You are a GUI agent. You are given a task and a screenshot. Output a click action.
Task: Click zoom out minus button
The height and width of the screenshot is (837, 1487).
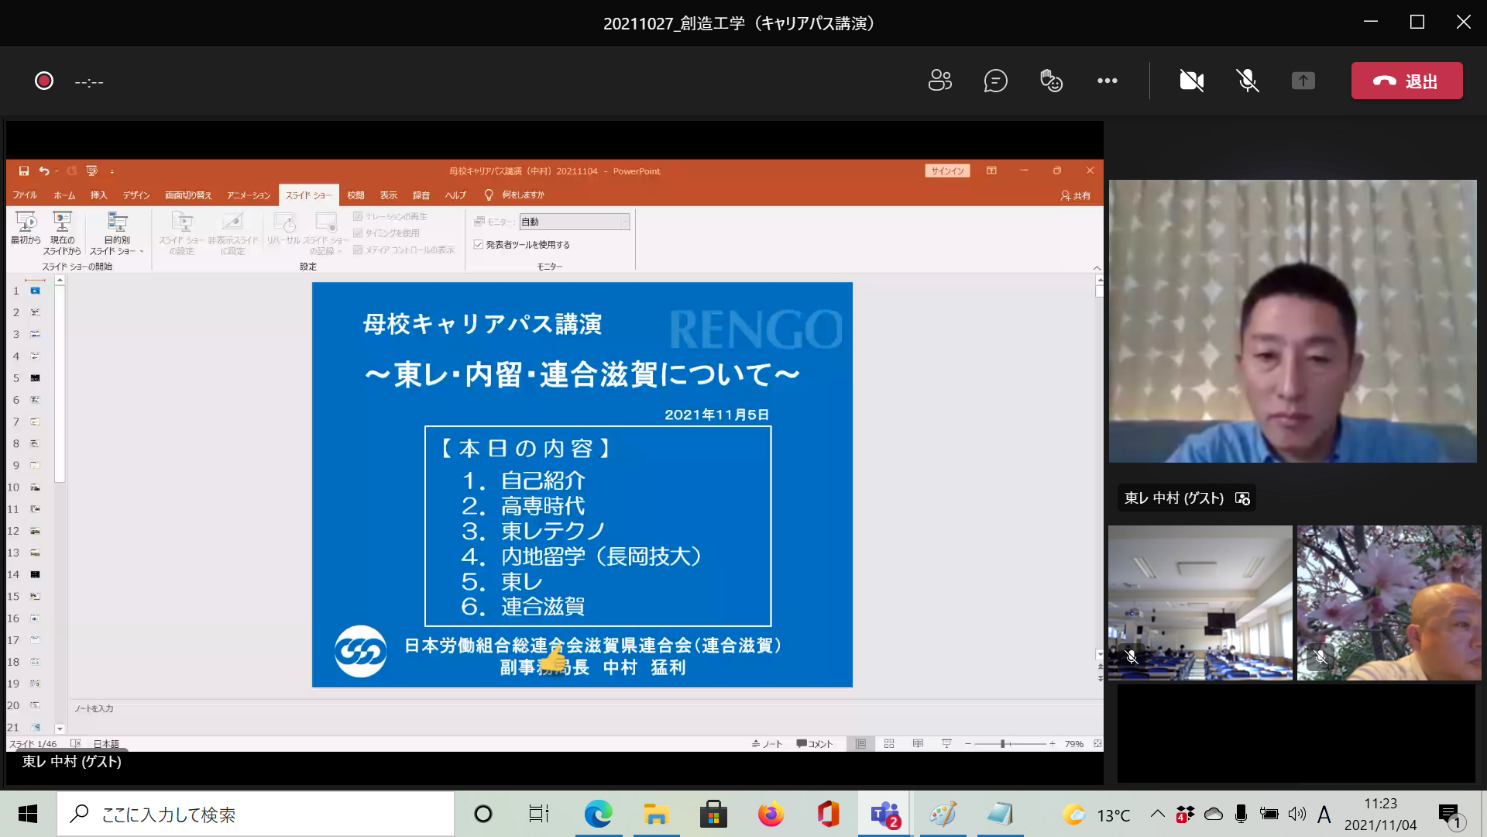pos(968,744)
